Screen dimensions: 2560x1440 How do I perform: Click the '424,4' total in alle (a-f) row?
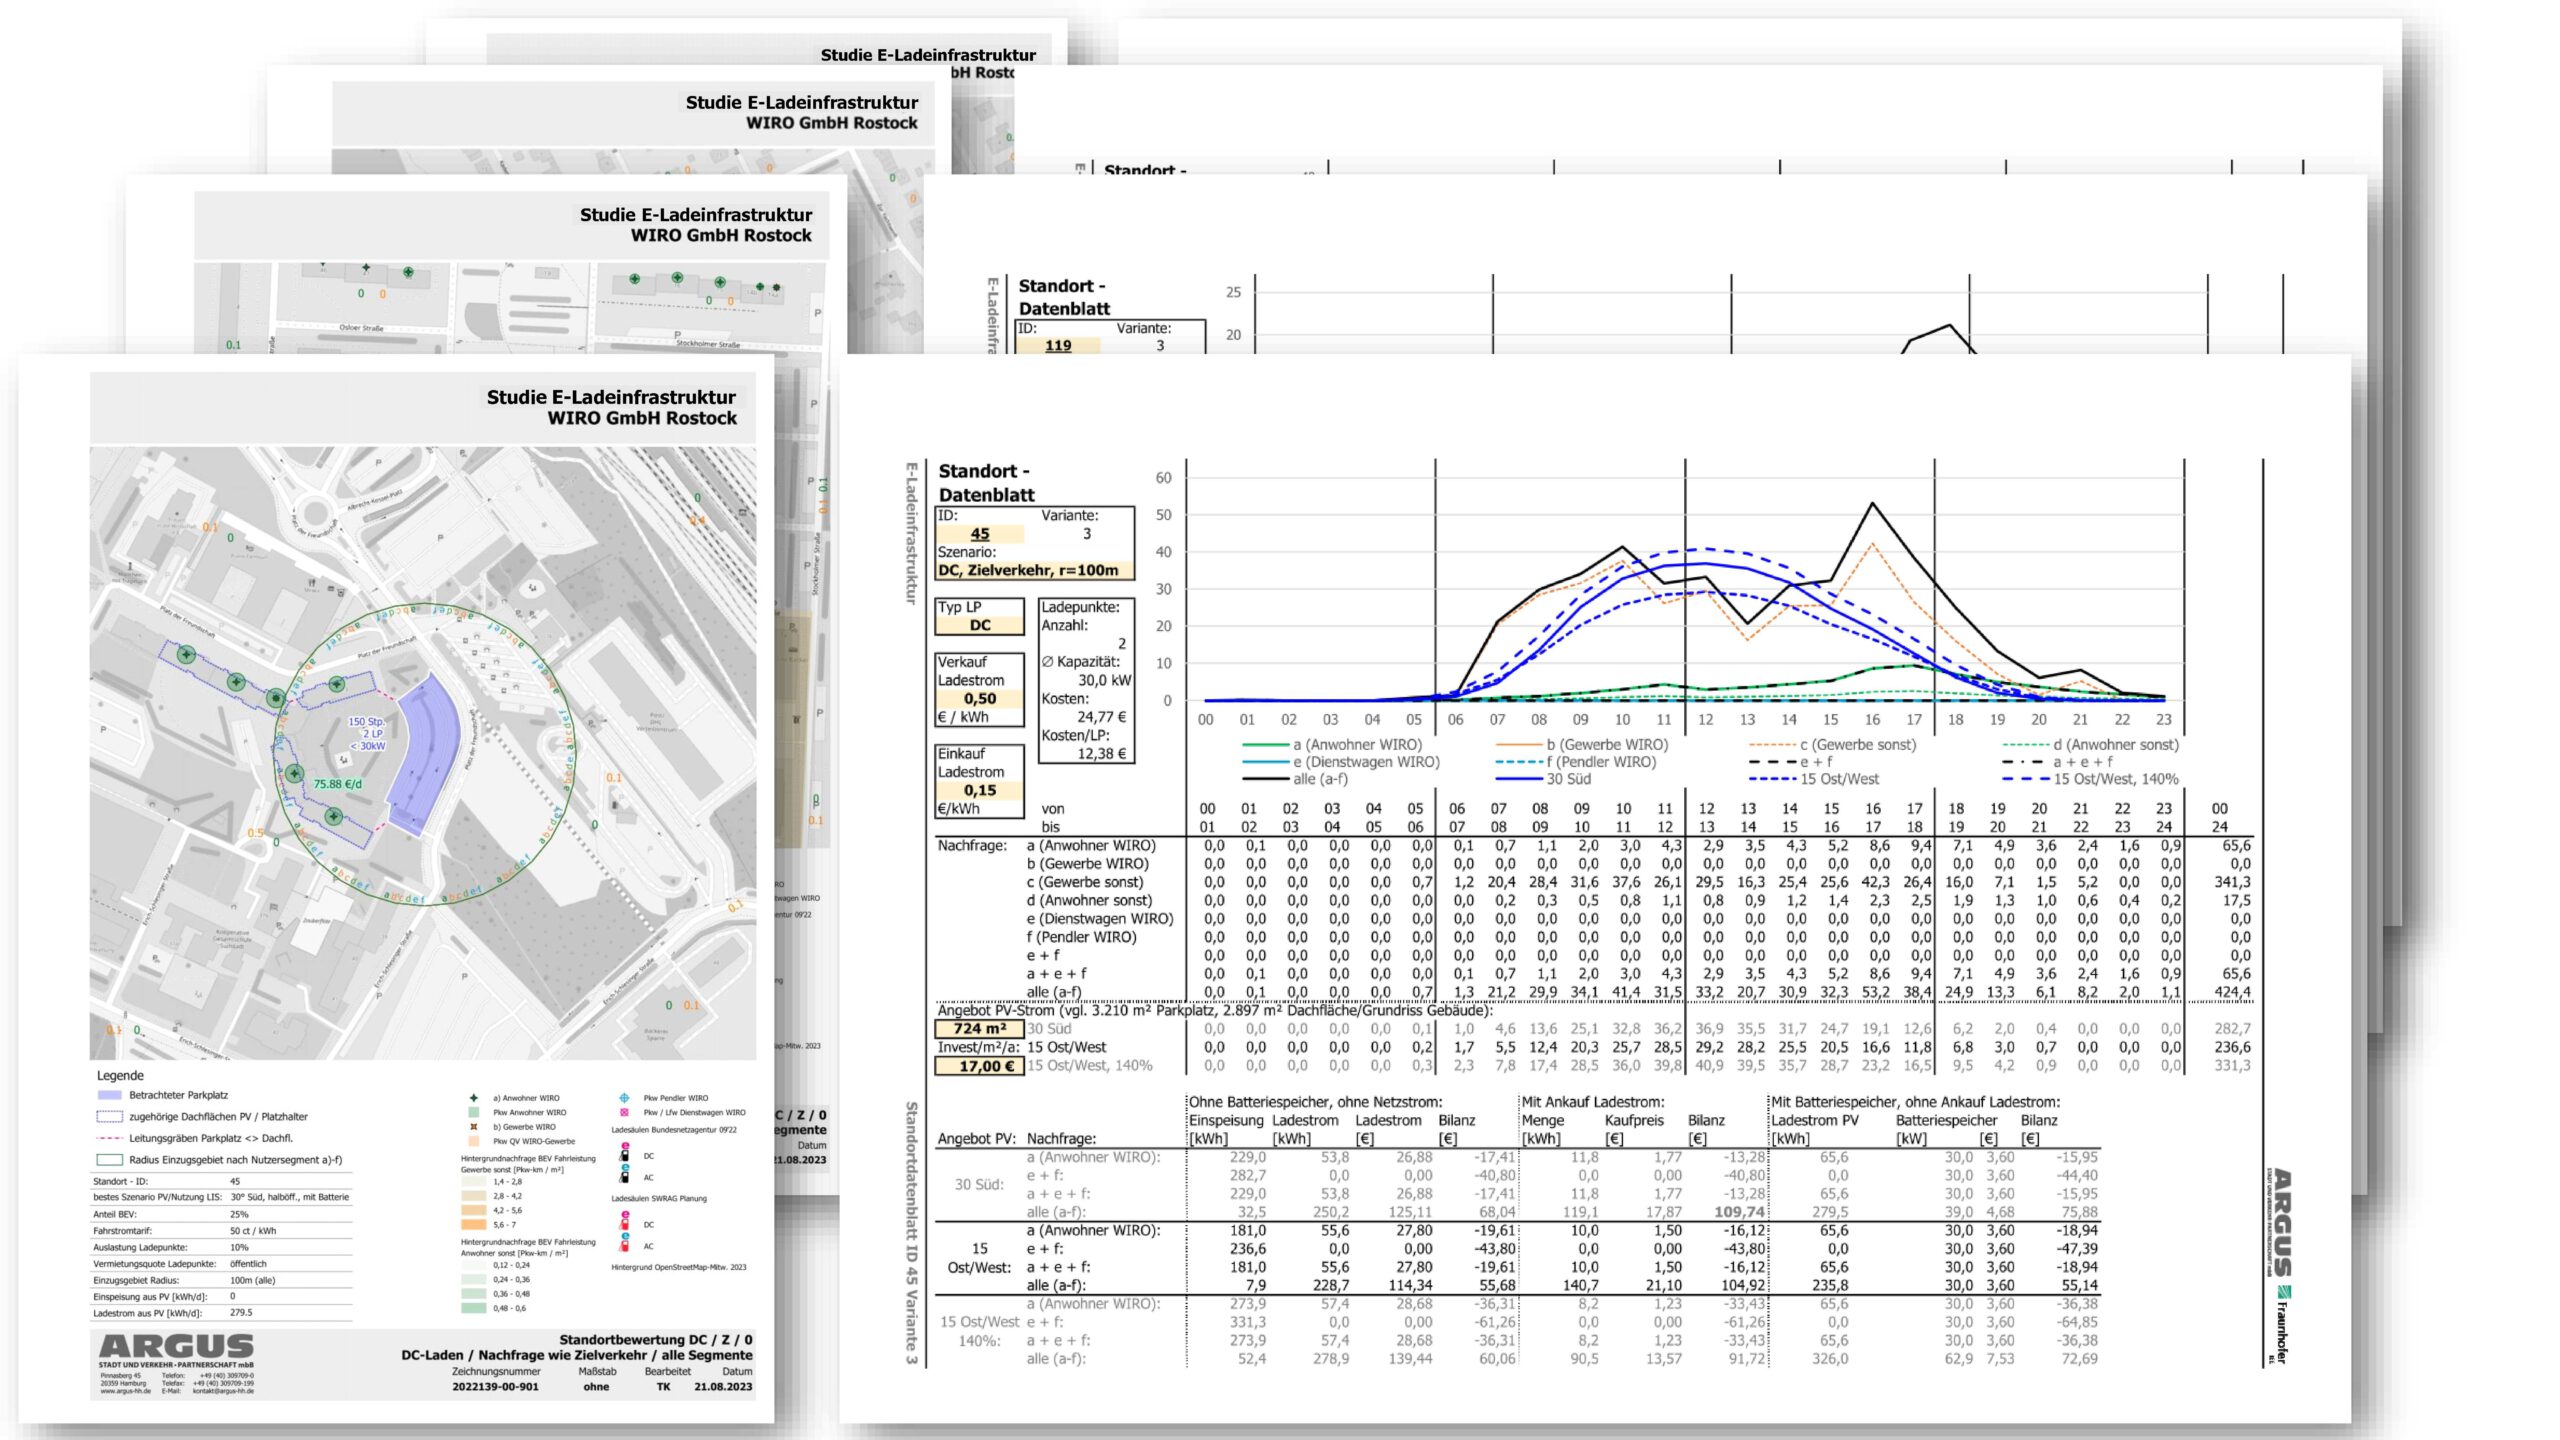click(2232, 992)
